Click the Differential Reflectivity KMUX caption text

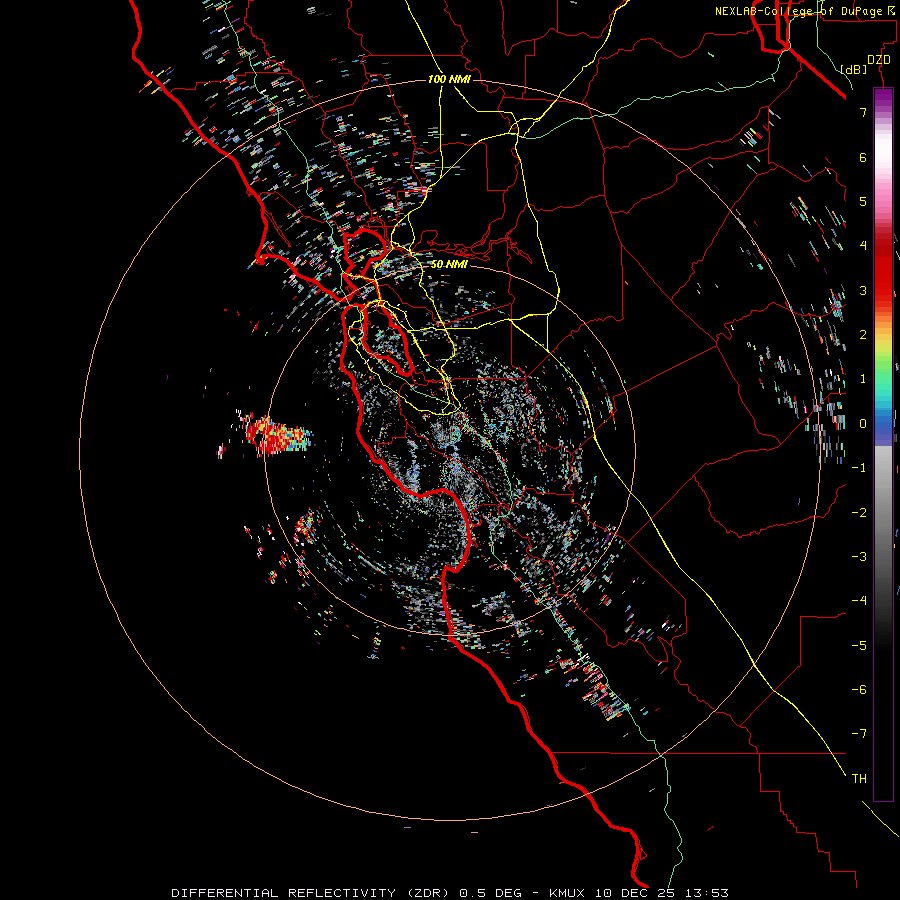(450, 893)
